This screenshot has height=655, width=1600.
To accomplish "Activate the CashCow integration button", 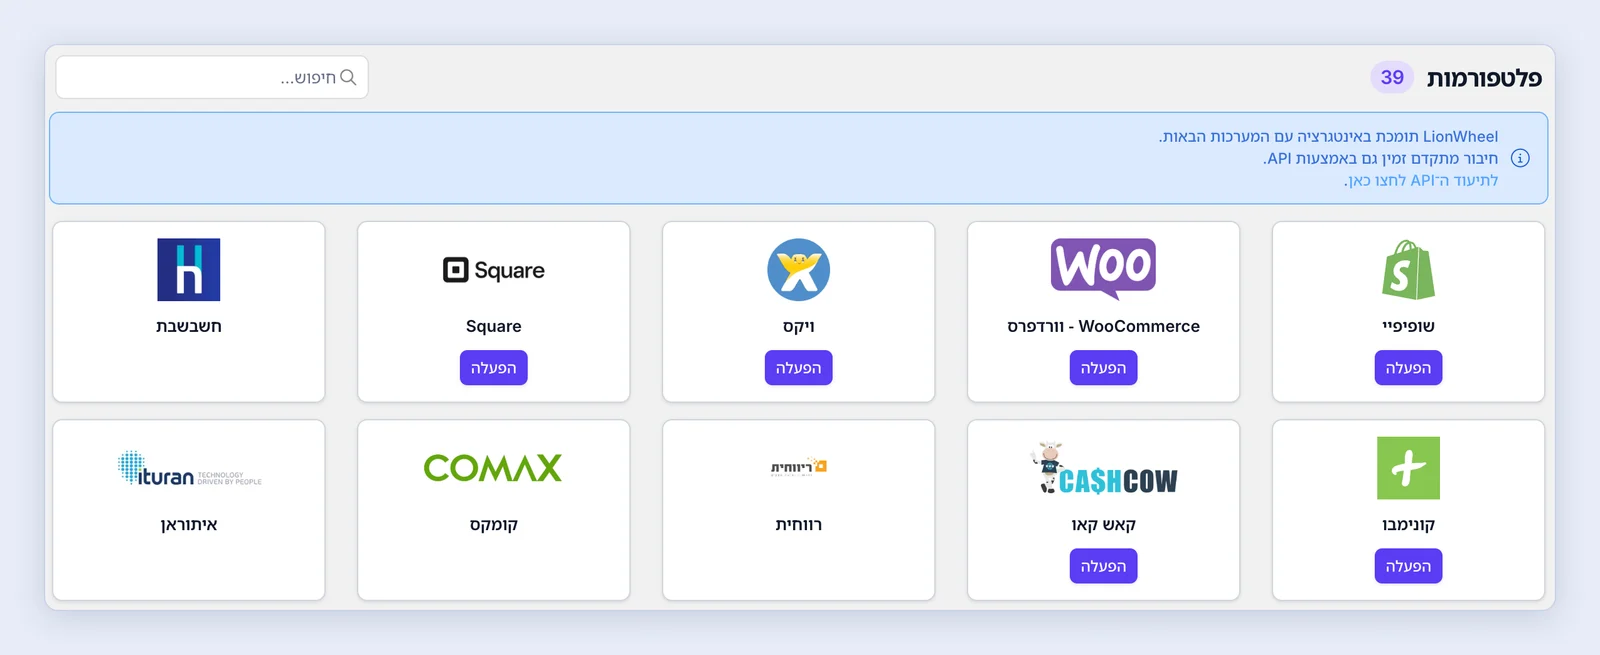I will (x=1103, y=566).
